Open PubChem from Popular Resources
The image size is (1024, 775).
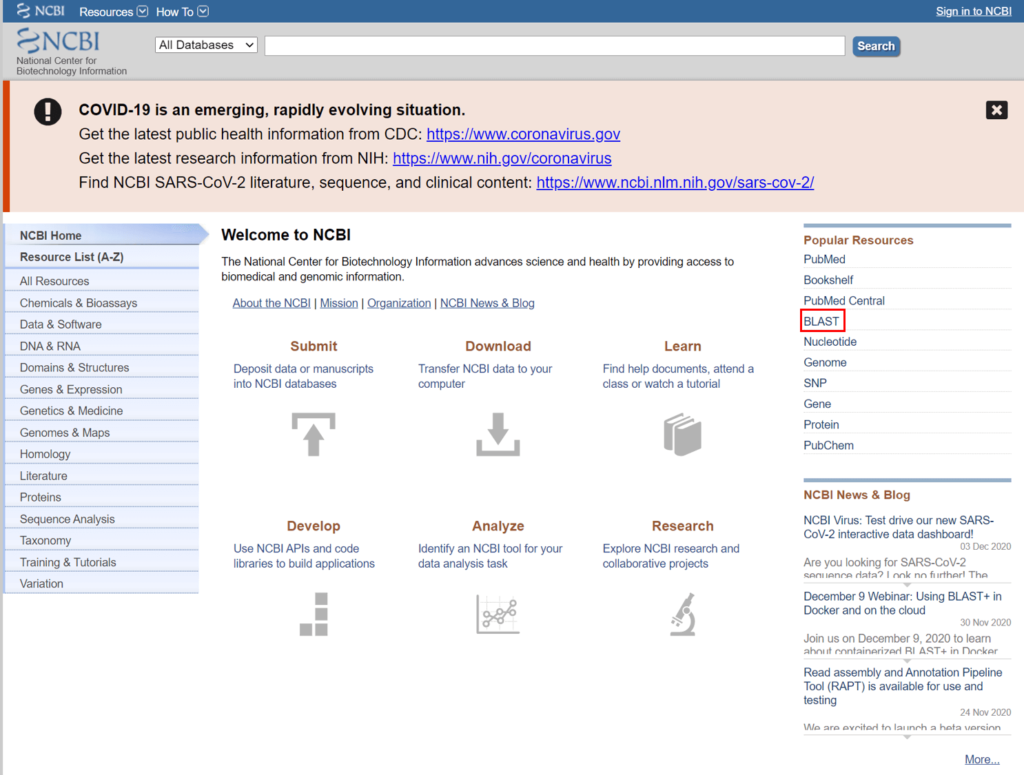828,445
